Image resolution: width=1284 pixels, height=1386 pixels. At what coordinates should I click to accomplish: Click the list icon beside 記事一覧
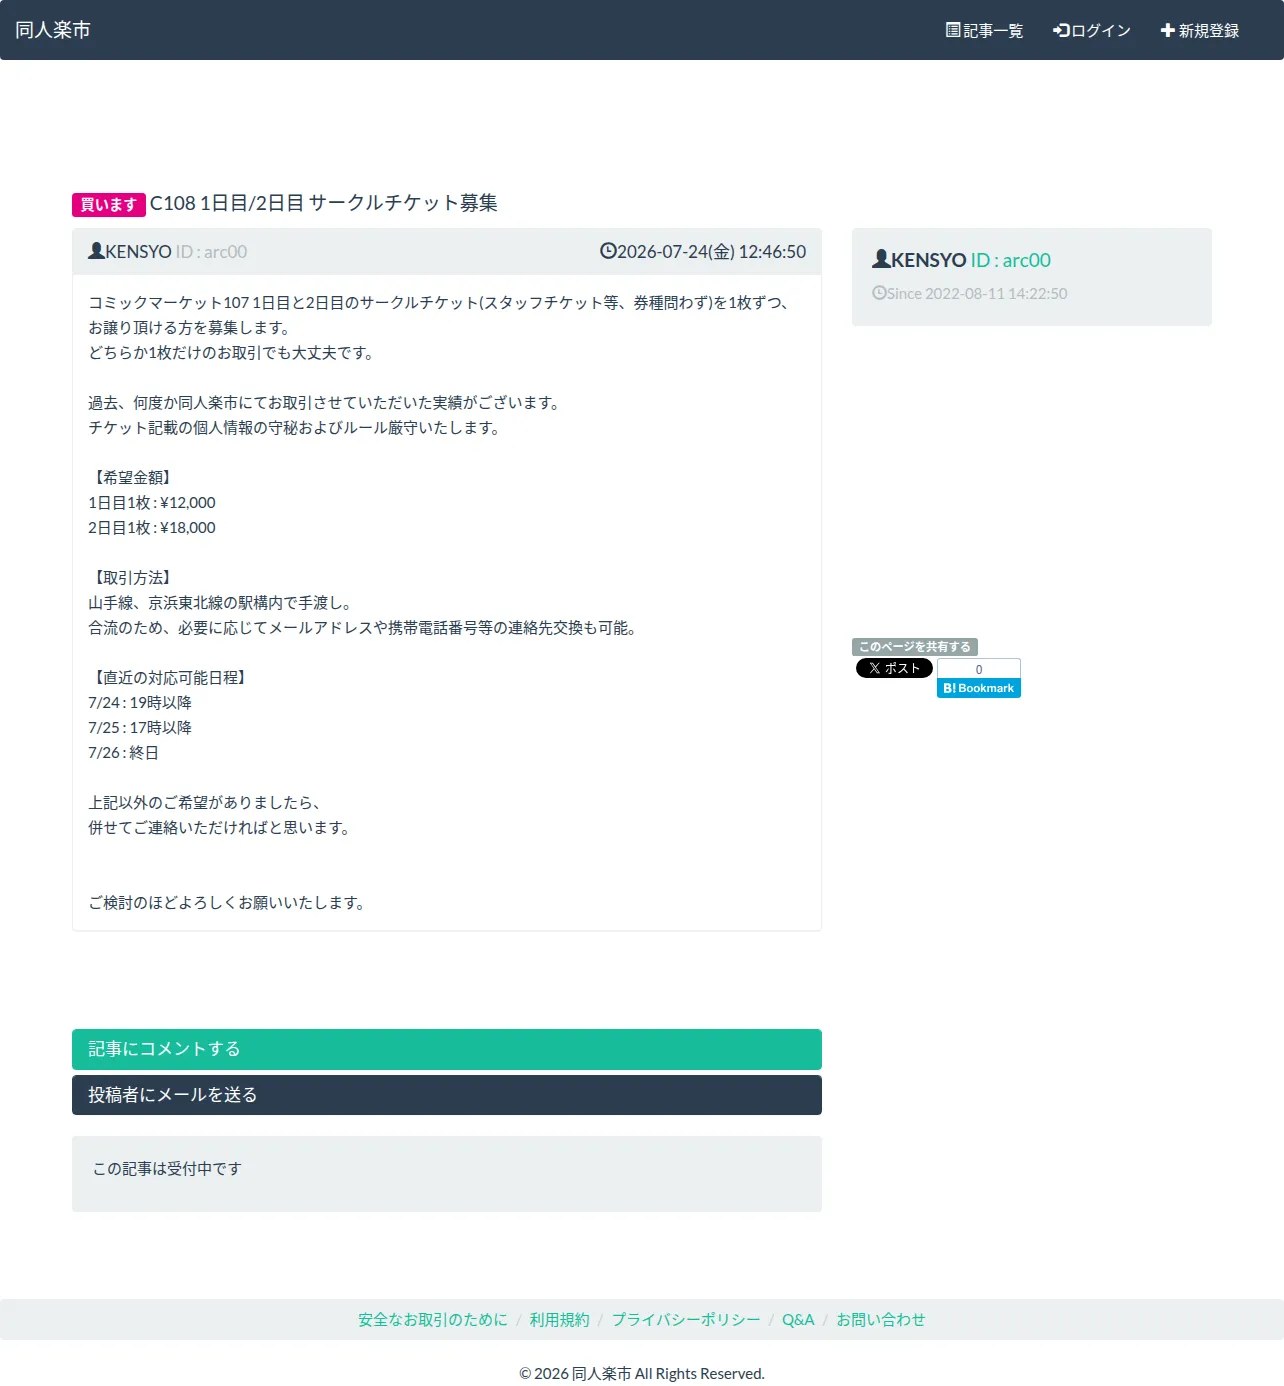(x=953, y=30)
